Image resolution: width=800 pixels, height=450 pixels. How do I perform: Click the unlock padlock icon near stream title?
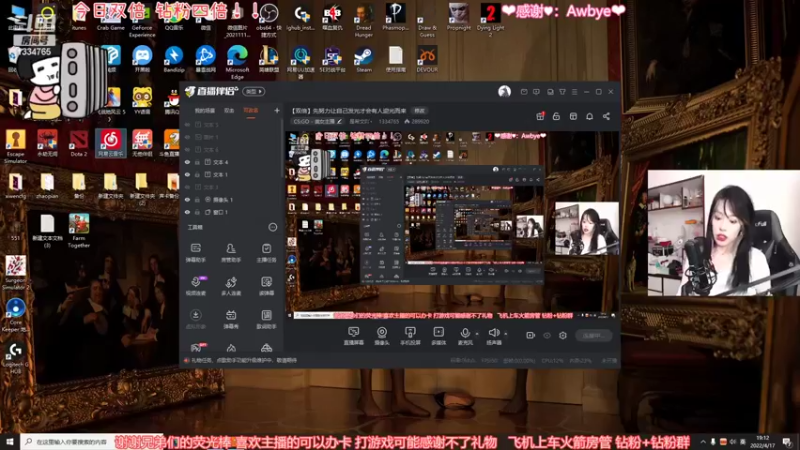point(556,116)
